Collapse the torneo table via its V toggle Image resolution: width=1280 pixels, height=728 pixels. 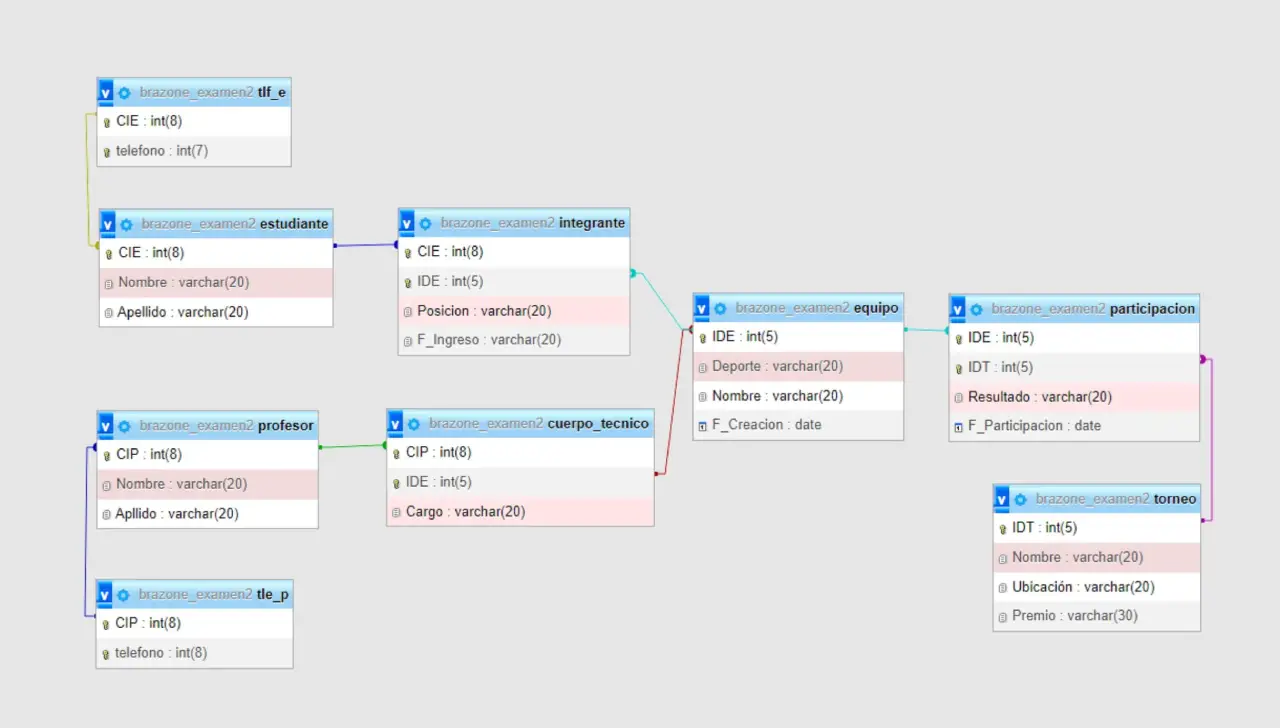click(x=1002, y=499)
